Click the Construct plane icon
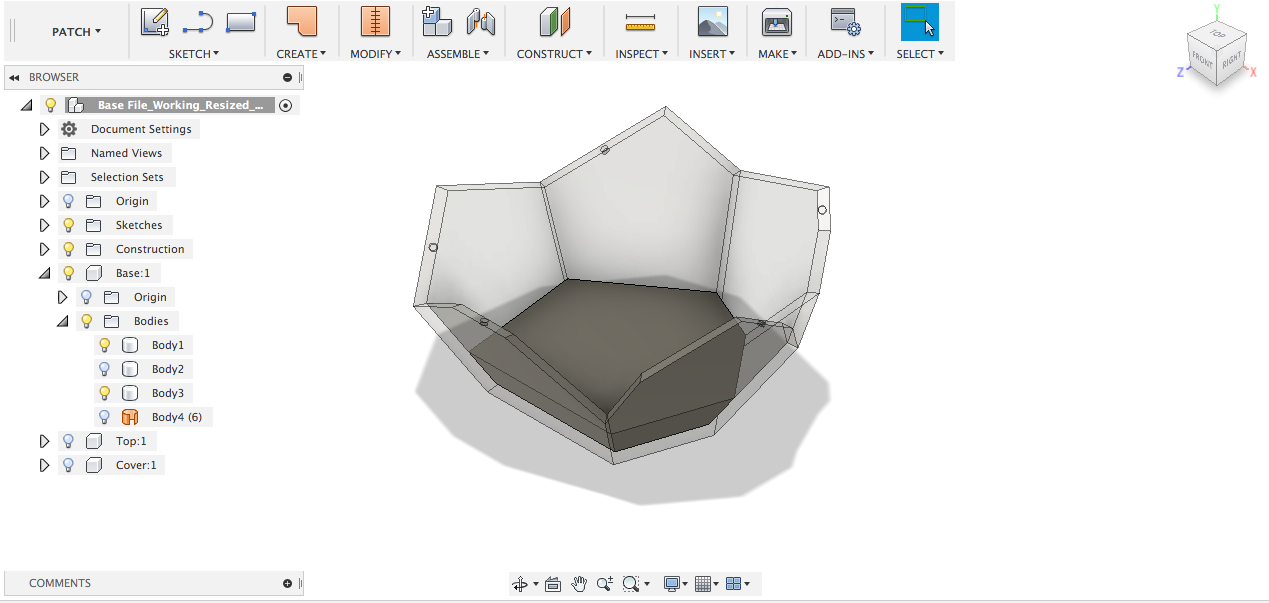This screenshot has height=603, width=1269. pos(554,22)
